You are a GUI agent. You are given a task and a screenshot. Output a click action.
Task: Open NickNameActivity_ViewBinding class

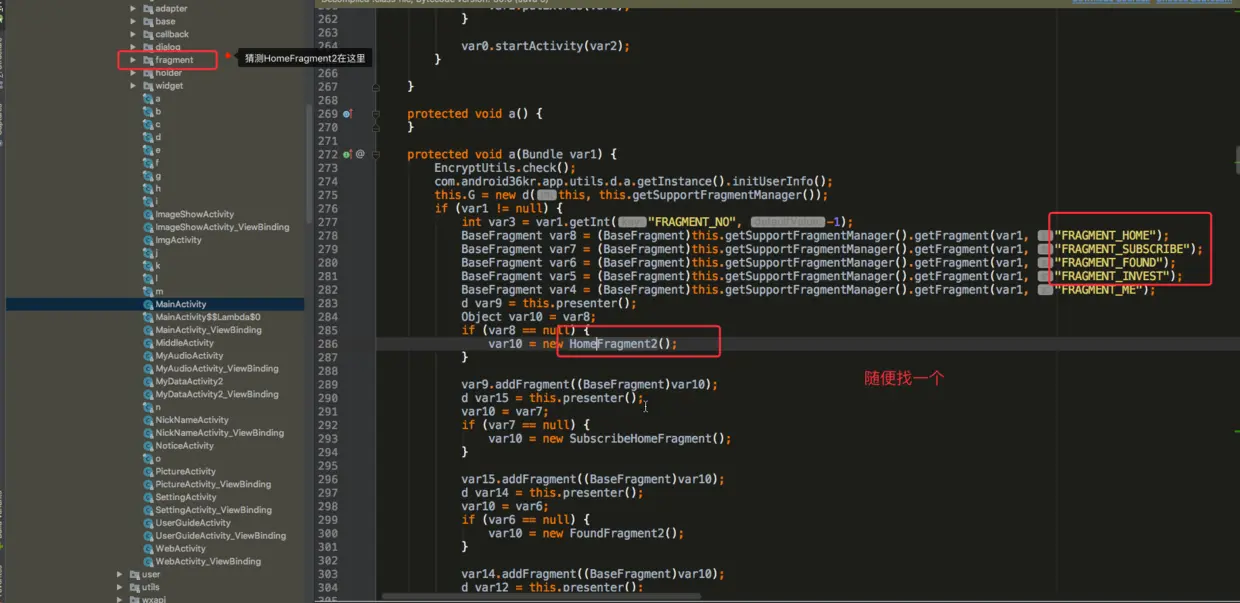click(x=219, y=433)
